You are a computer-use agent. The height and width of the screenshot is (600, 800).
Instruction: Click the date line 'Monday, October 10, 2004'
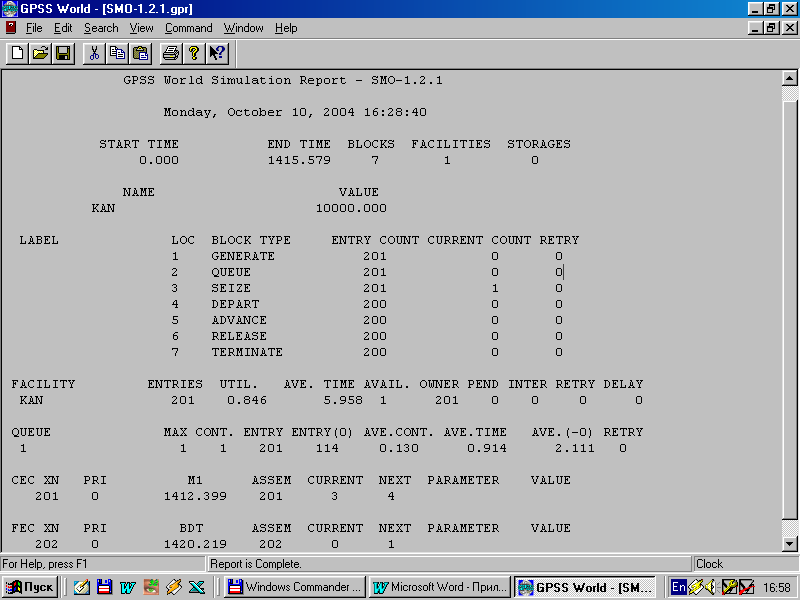tap(259, 112)
